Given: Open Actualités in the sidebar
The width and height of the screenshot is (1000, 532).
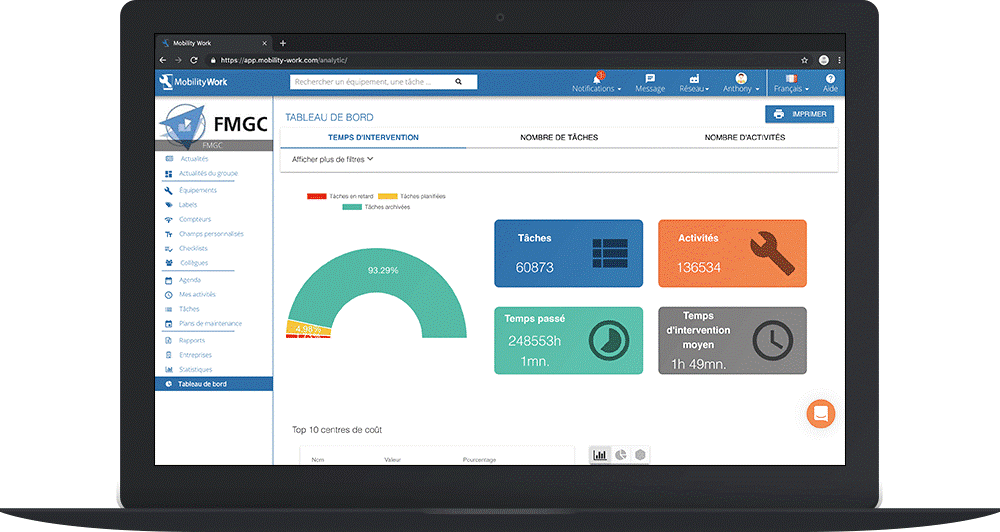Looking at the screenshot, I should click(194, 159).
